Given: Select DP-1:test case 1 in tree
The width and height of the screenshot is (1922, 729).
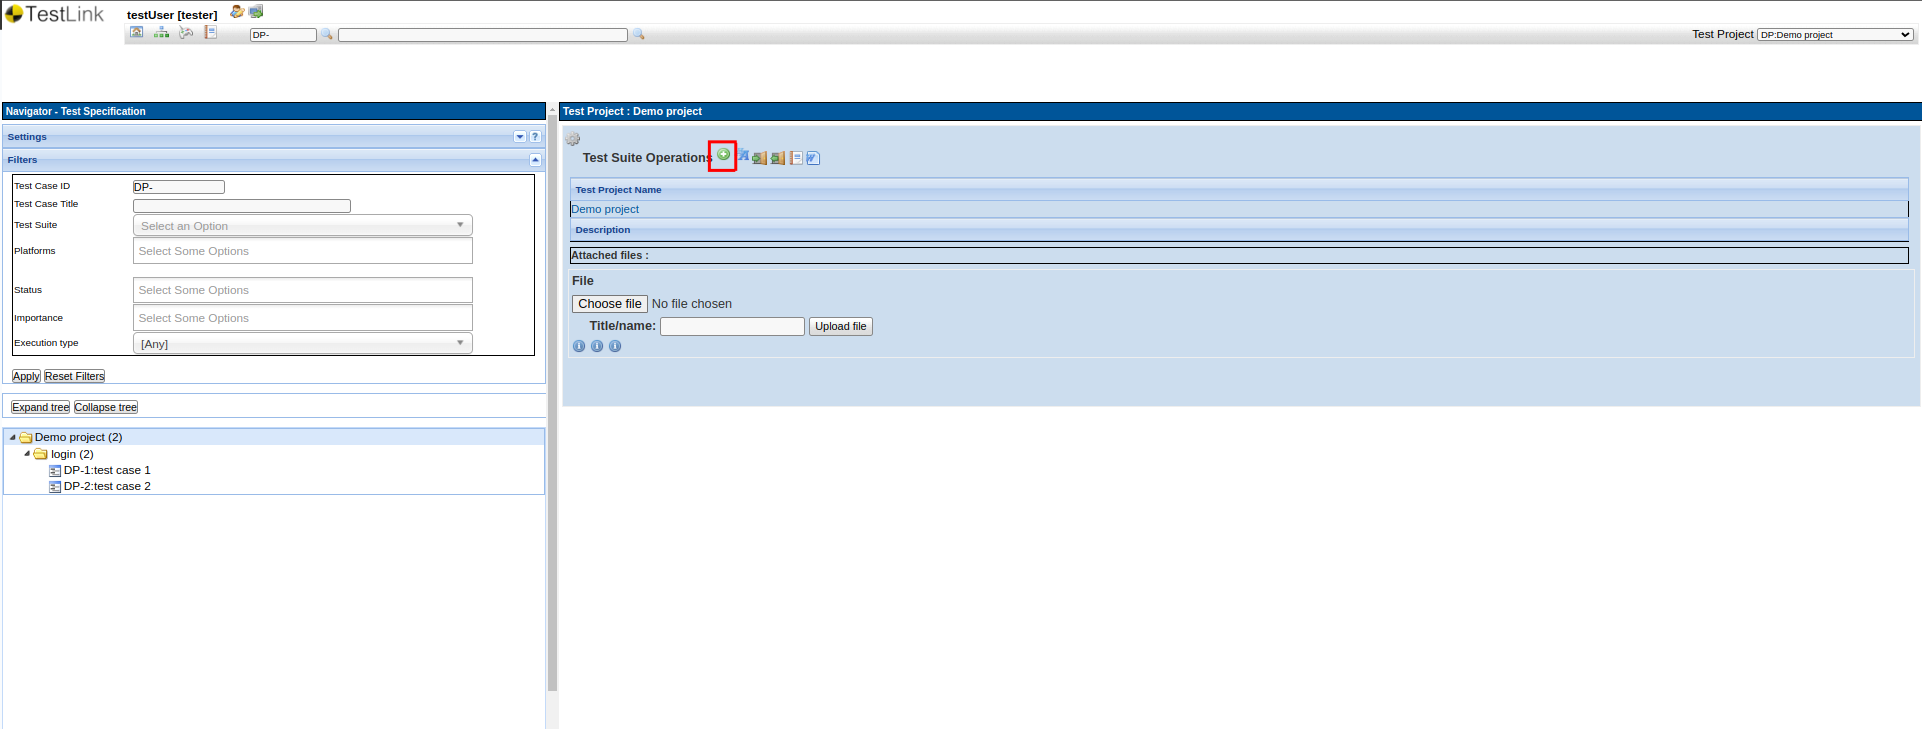Looking at the screenshot, I should (x=106, y=470).
